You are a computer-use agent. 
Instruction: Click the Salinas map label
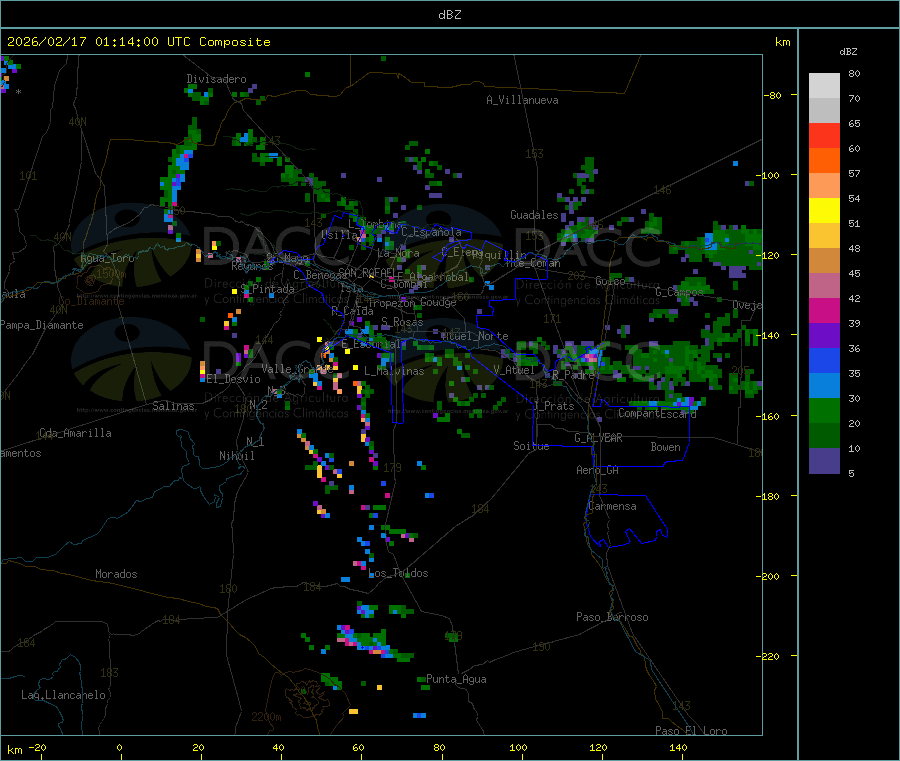pyautogui.click(x=173, y=406)
